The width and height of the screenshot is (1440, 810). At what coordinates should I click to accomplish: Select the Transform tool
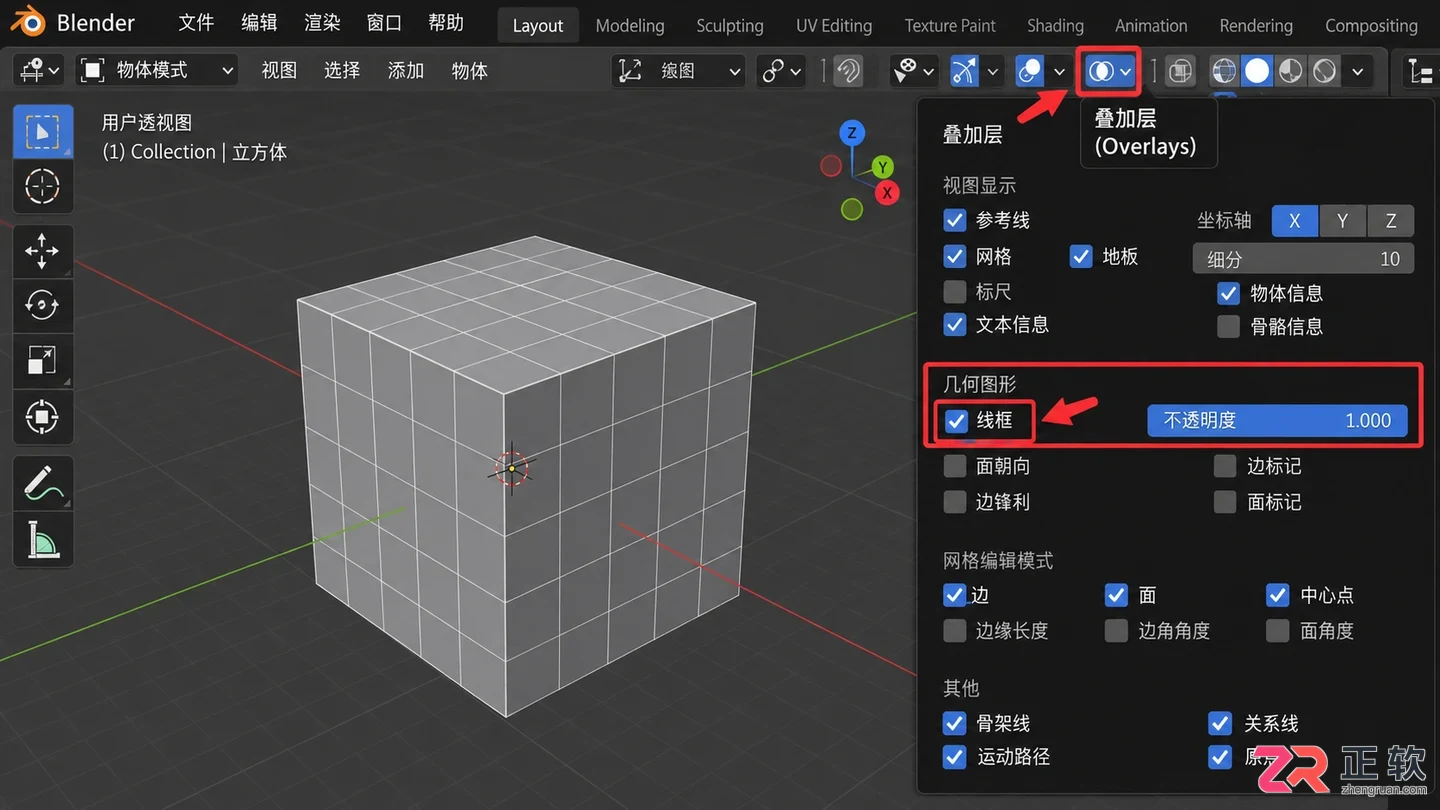42,416
